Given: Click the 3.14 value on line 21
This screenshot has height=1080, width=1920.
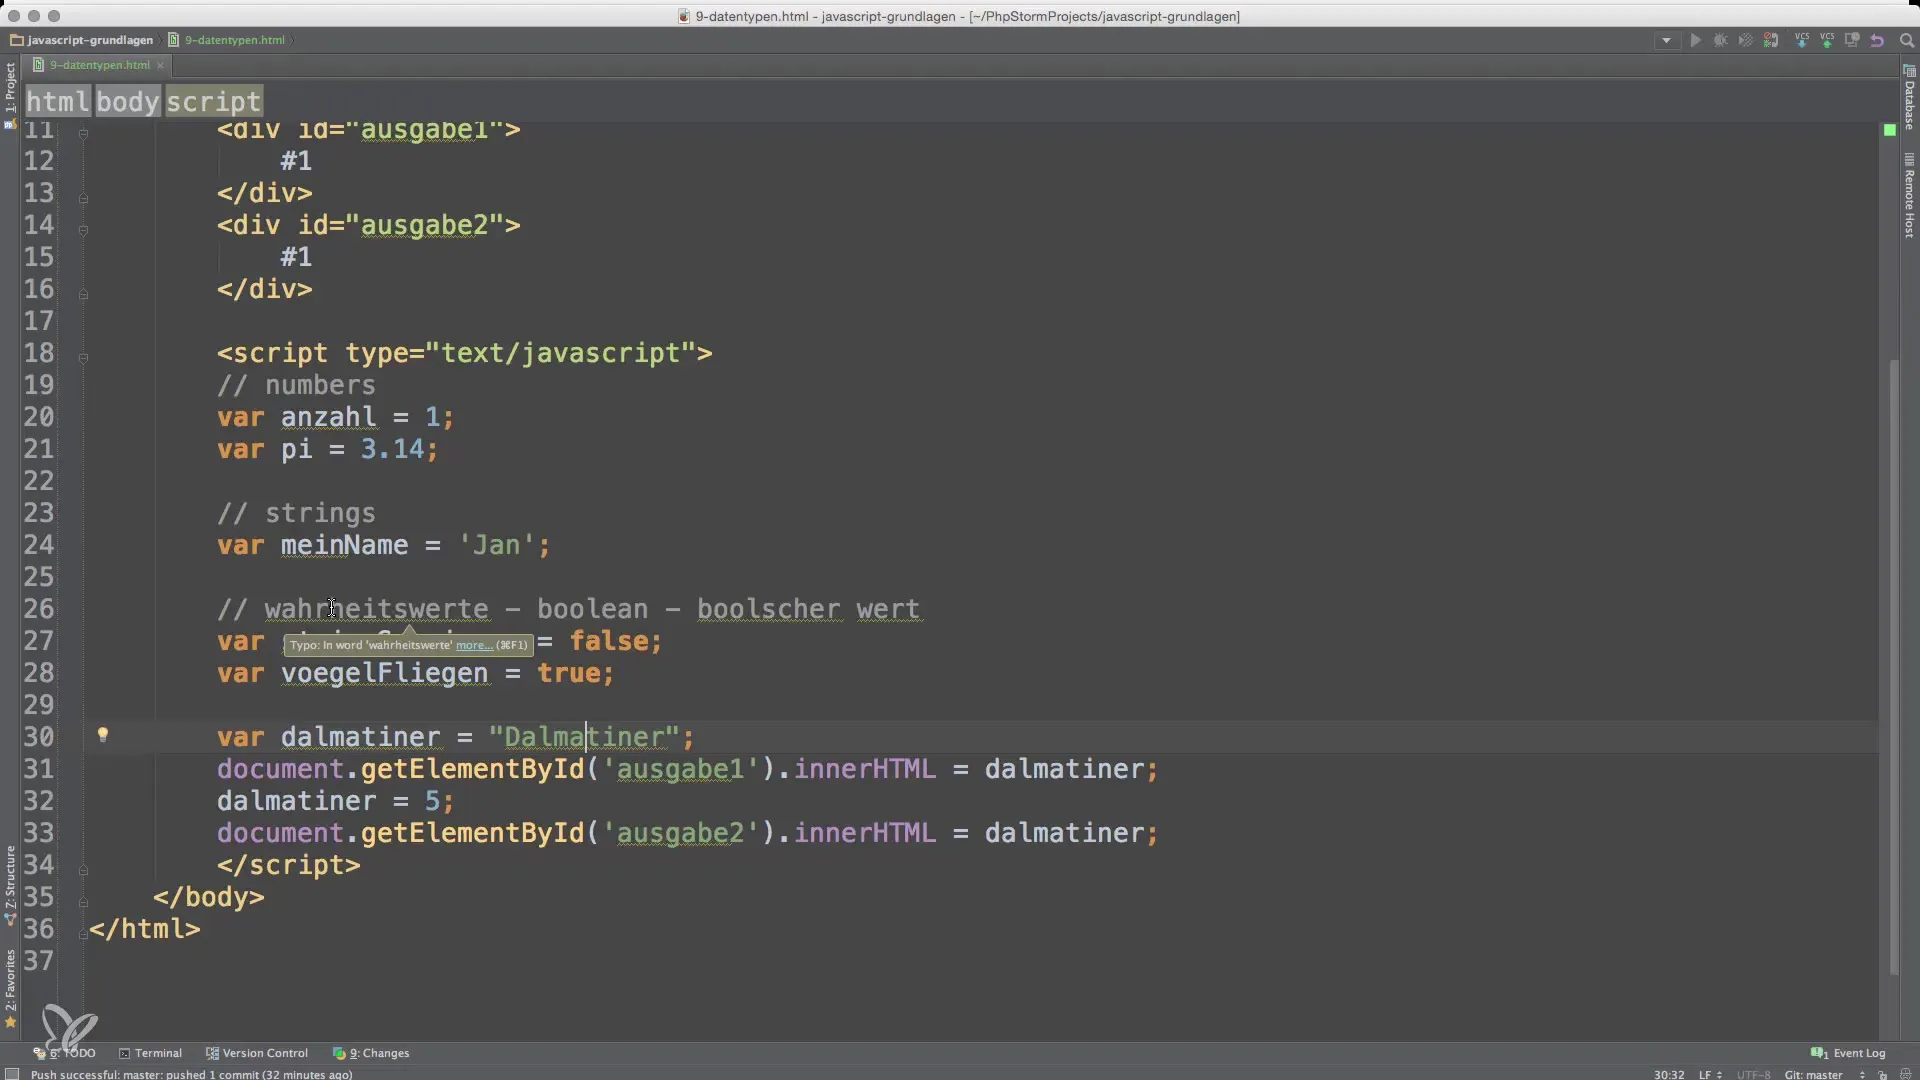Looking at the screenshot, I should point(392,449).
